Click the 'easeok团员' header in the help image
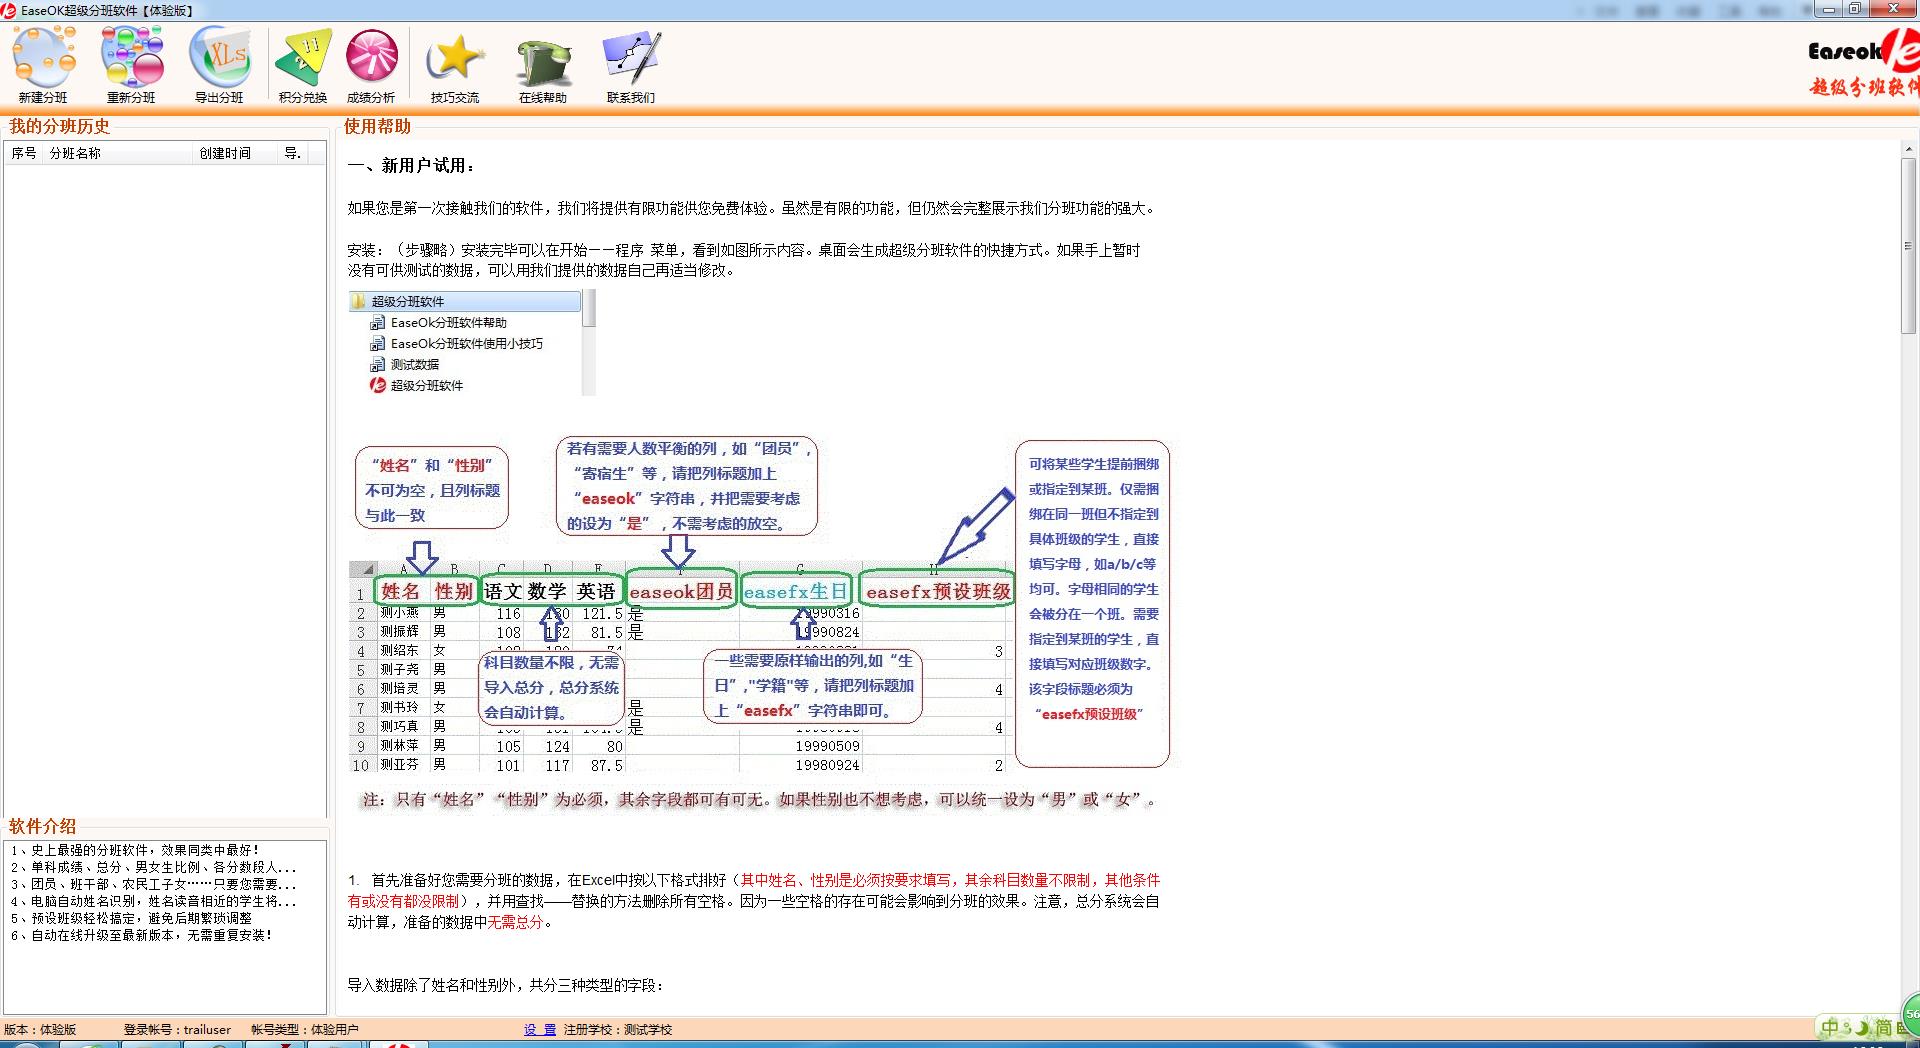This screenshot has width=1920, height=1048. [x=681, y=591]
